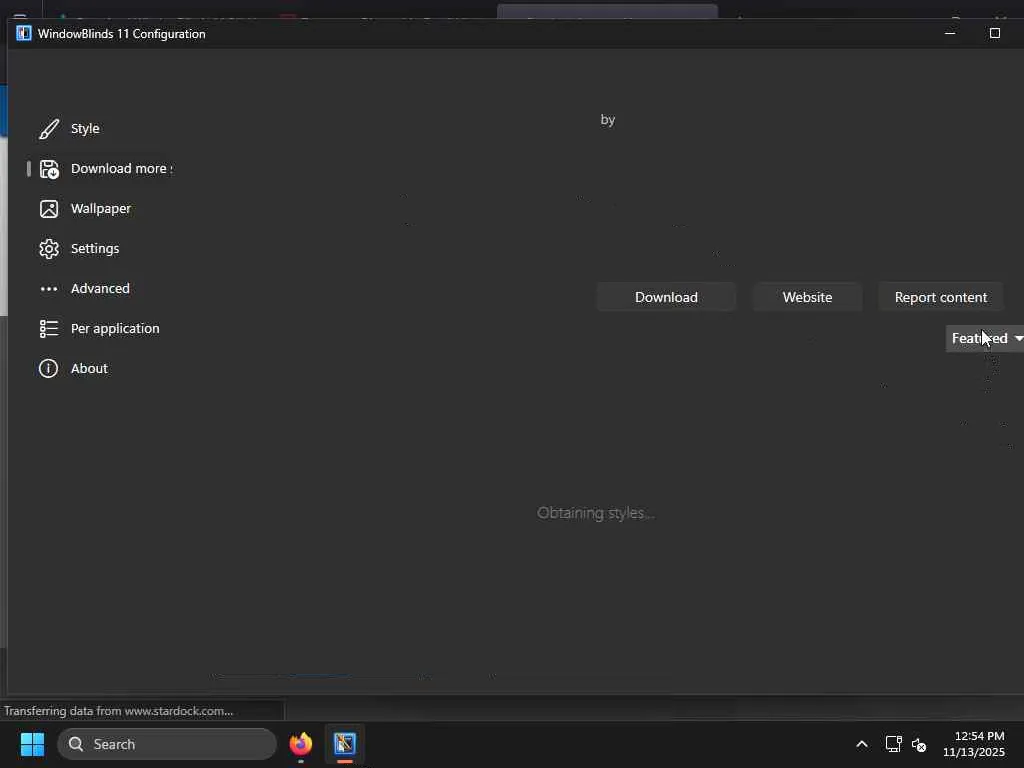Click the Wallpaper picture icon

click(x=49, y=209)
